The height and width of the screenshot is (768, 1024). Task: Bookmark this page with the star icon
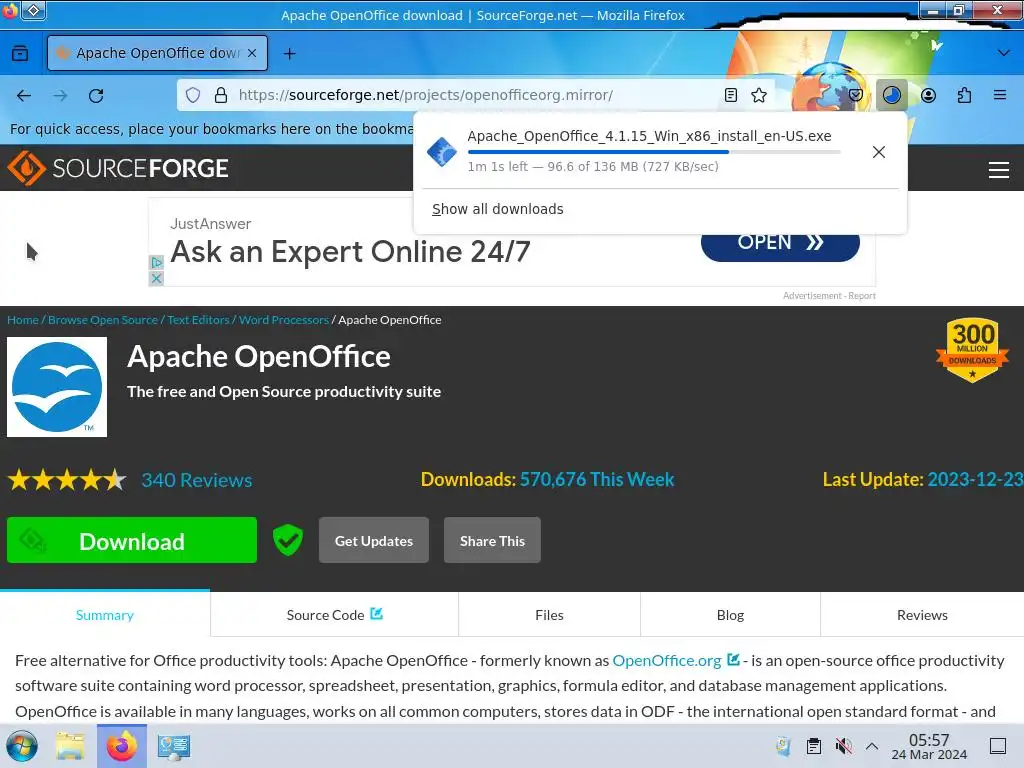(759, 95)
